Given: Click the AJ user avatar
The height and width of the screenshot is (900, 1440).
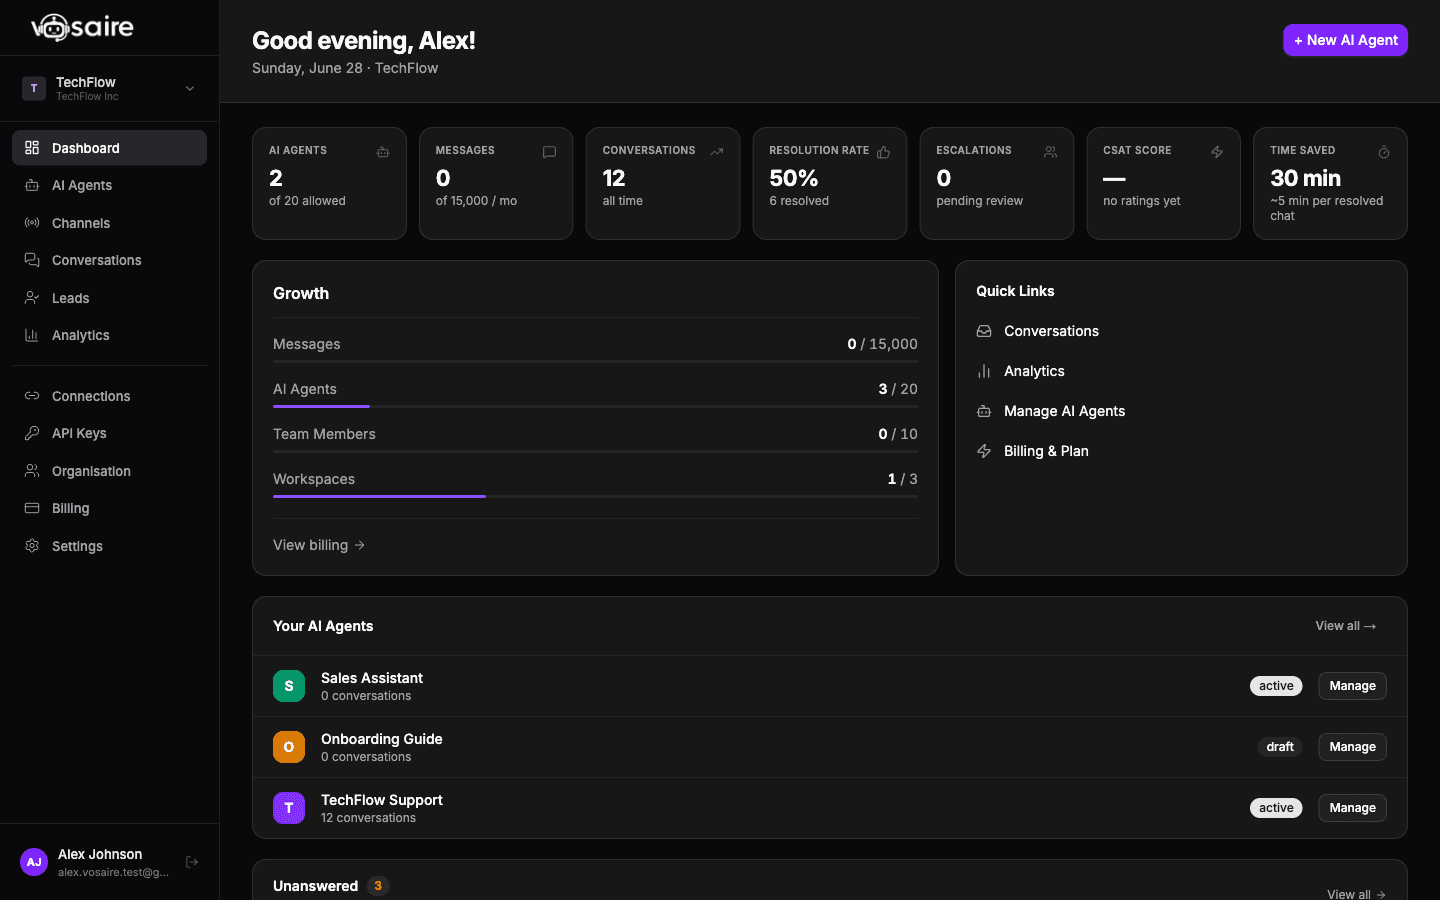Looking at the screenshot, I should pos(34,862).
